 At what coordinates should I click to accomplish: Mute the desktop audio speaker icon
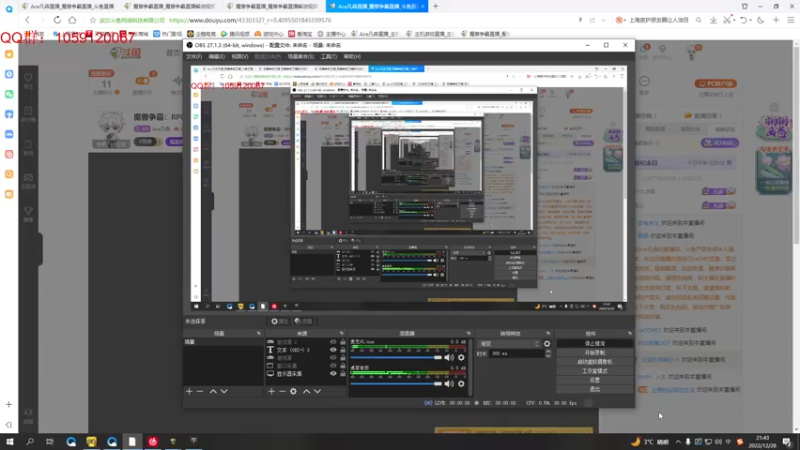point(449,384)
